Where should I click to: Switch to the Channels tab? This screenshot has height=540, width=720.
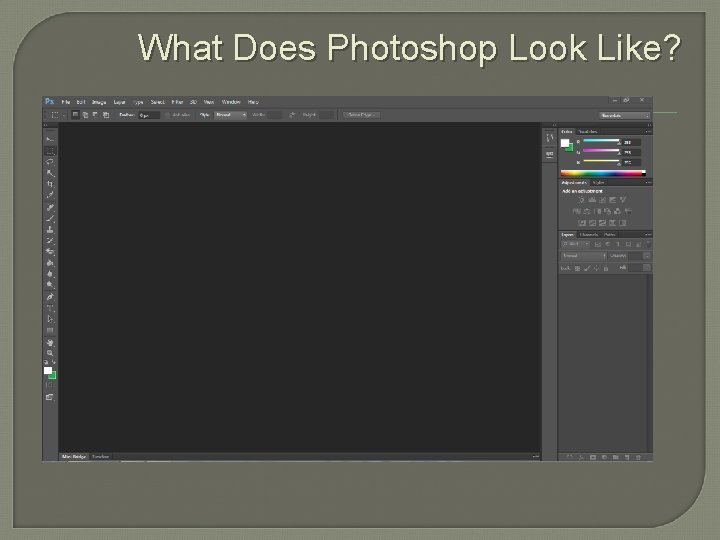point(589,235)
